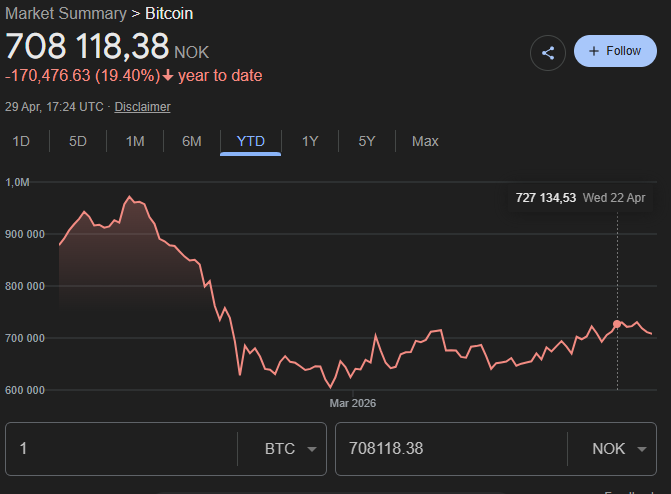The image size is (671, 494).
Task: Click the highlighted chart point for 22 Apr
Action: 617,324
